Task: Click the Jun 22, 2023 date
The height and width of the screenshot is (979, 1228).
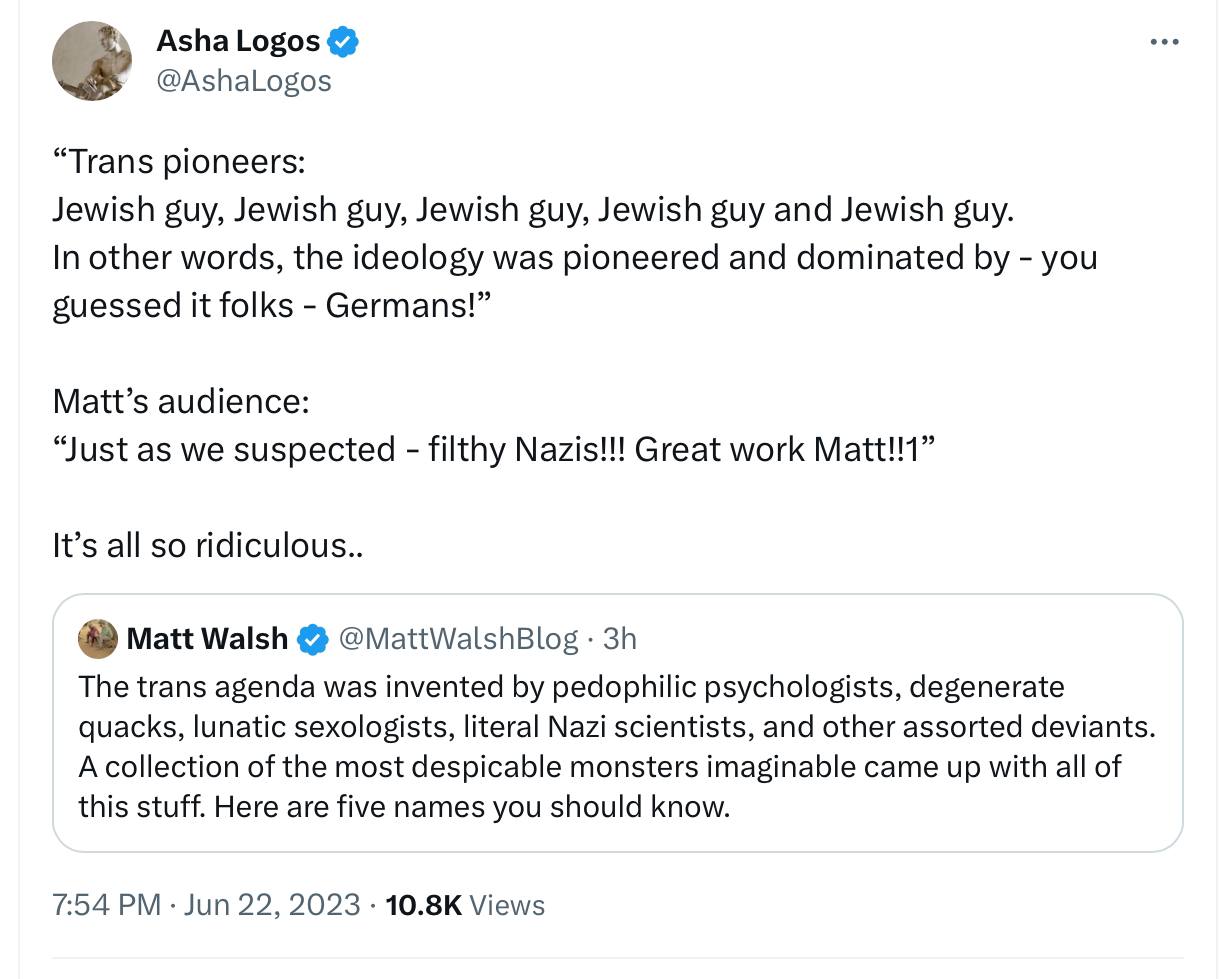Action: pyautogui.click(x=272, y=904)
